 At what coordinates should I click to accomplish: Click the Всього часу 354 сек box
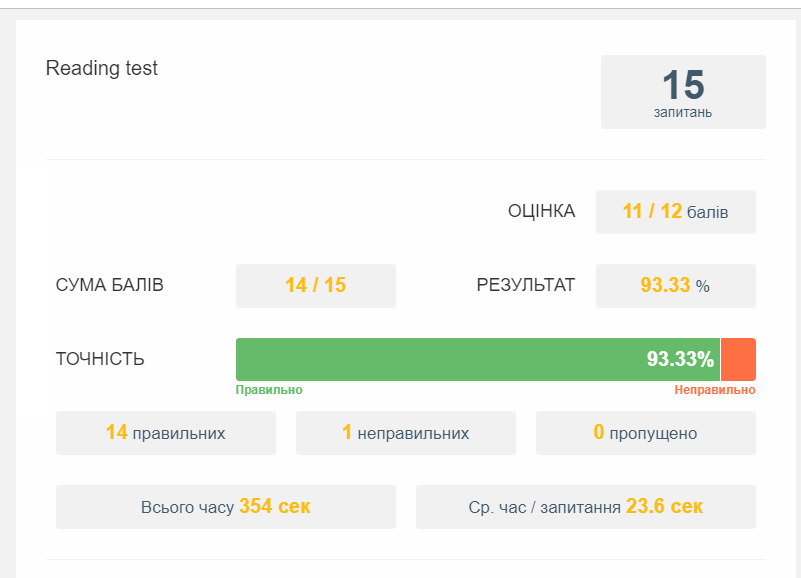point(226,507)
